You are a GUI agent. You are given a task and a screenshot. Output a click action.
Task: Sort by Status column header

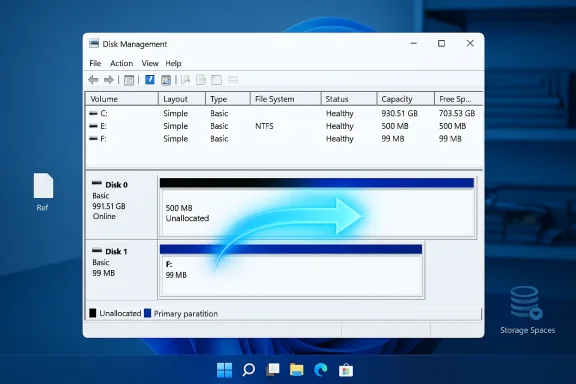point(349,99)
